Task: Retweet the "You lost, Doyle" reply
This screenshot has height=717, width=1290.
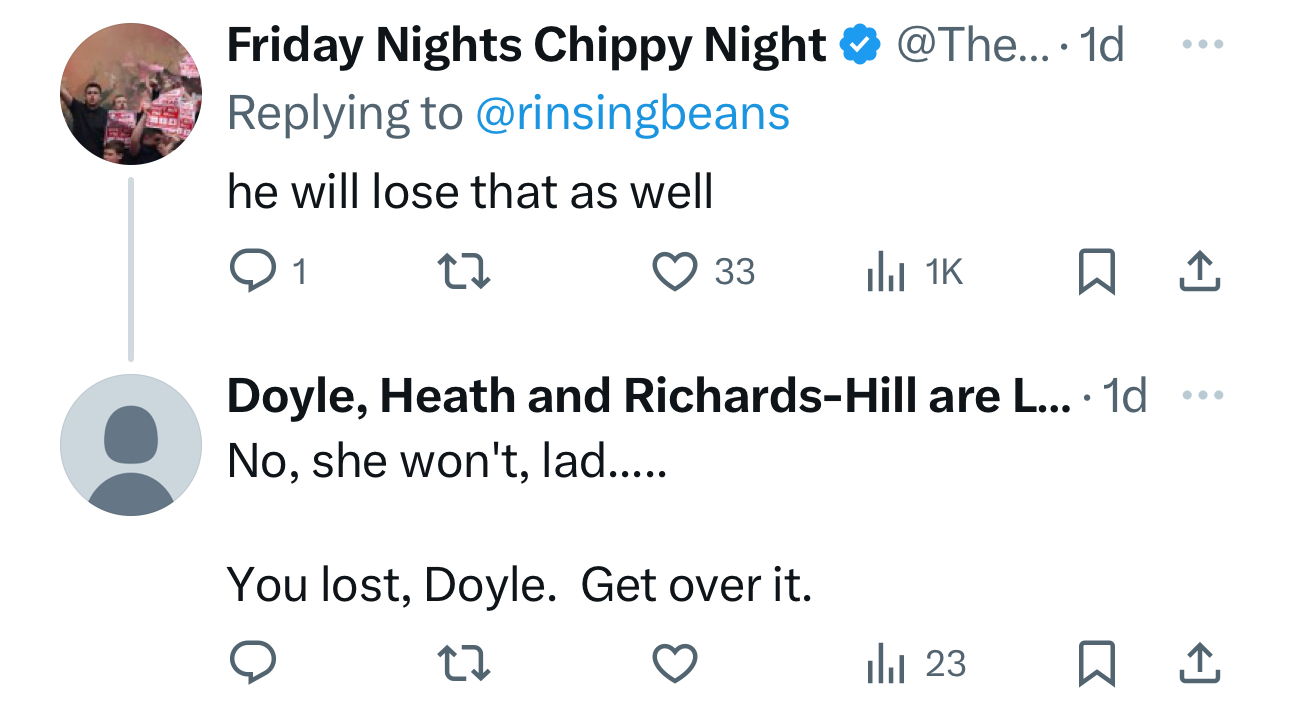Action: tap(465, 663)
